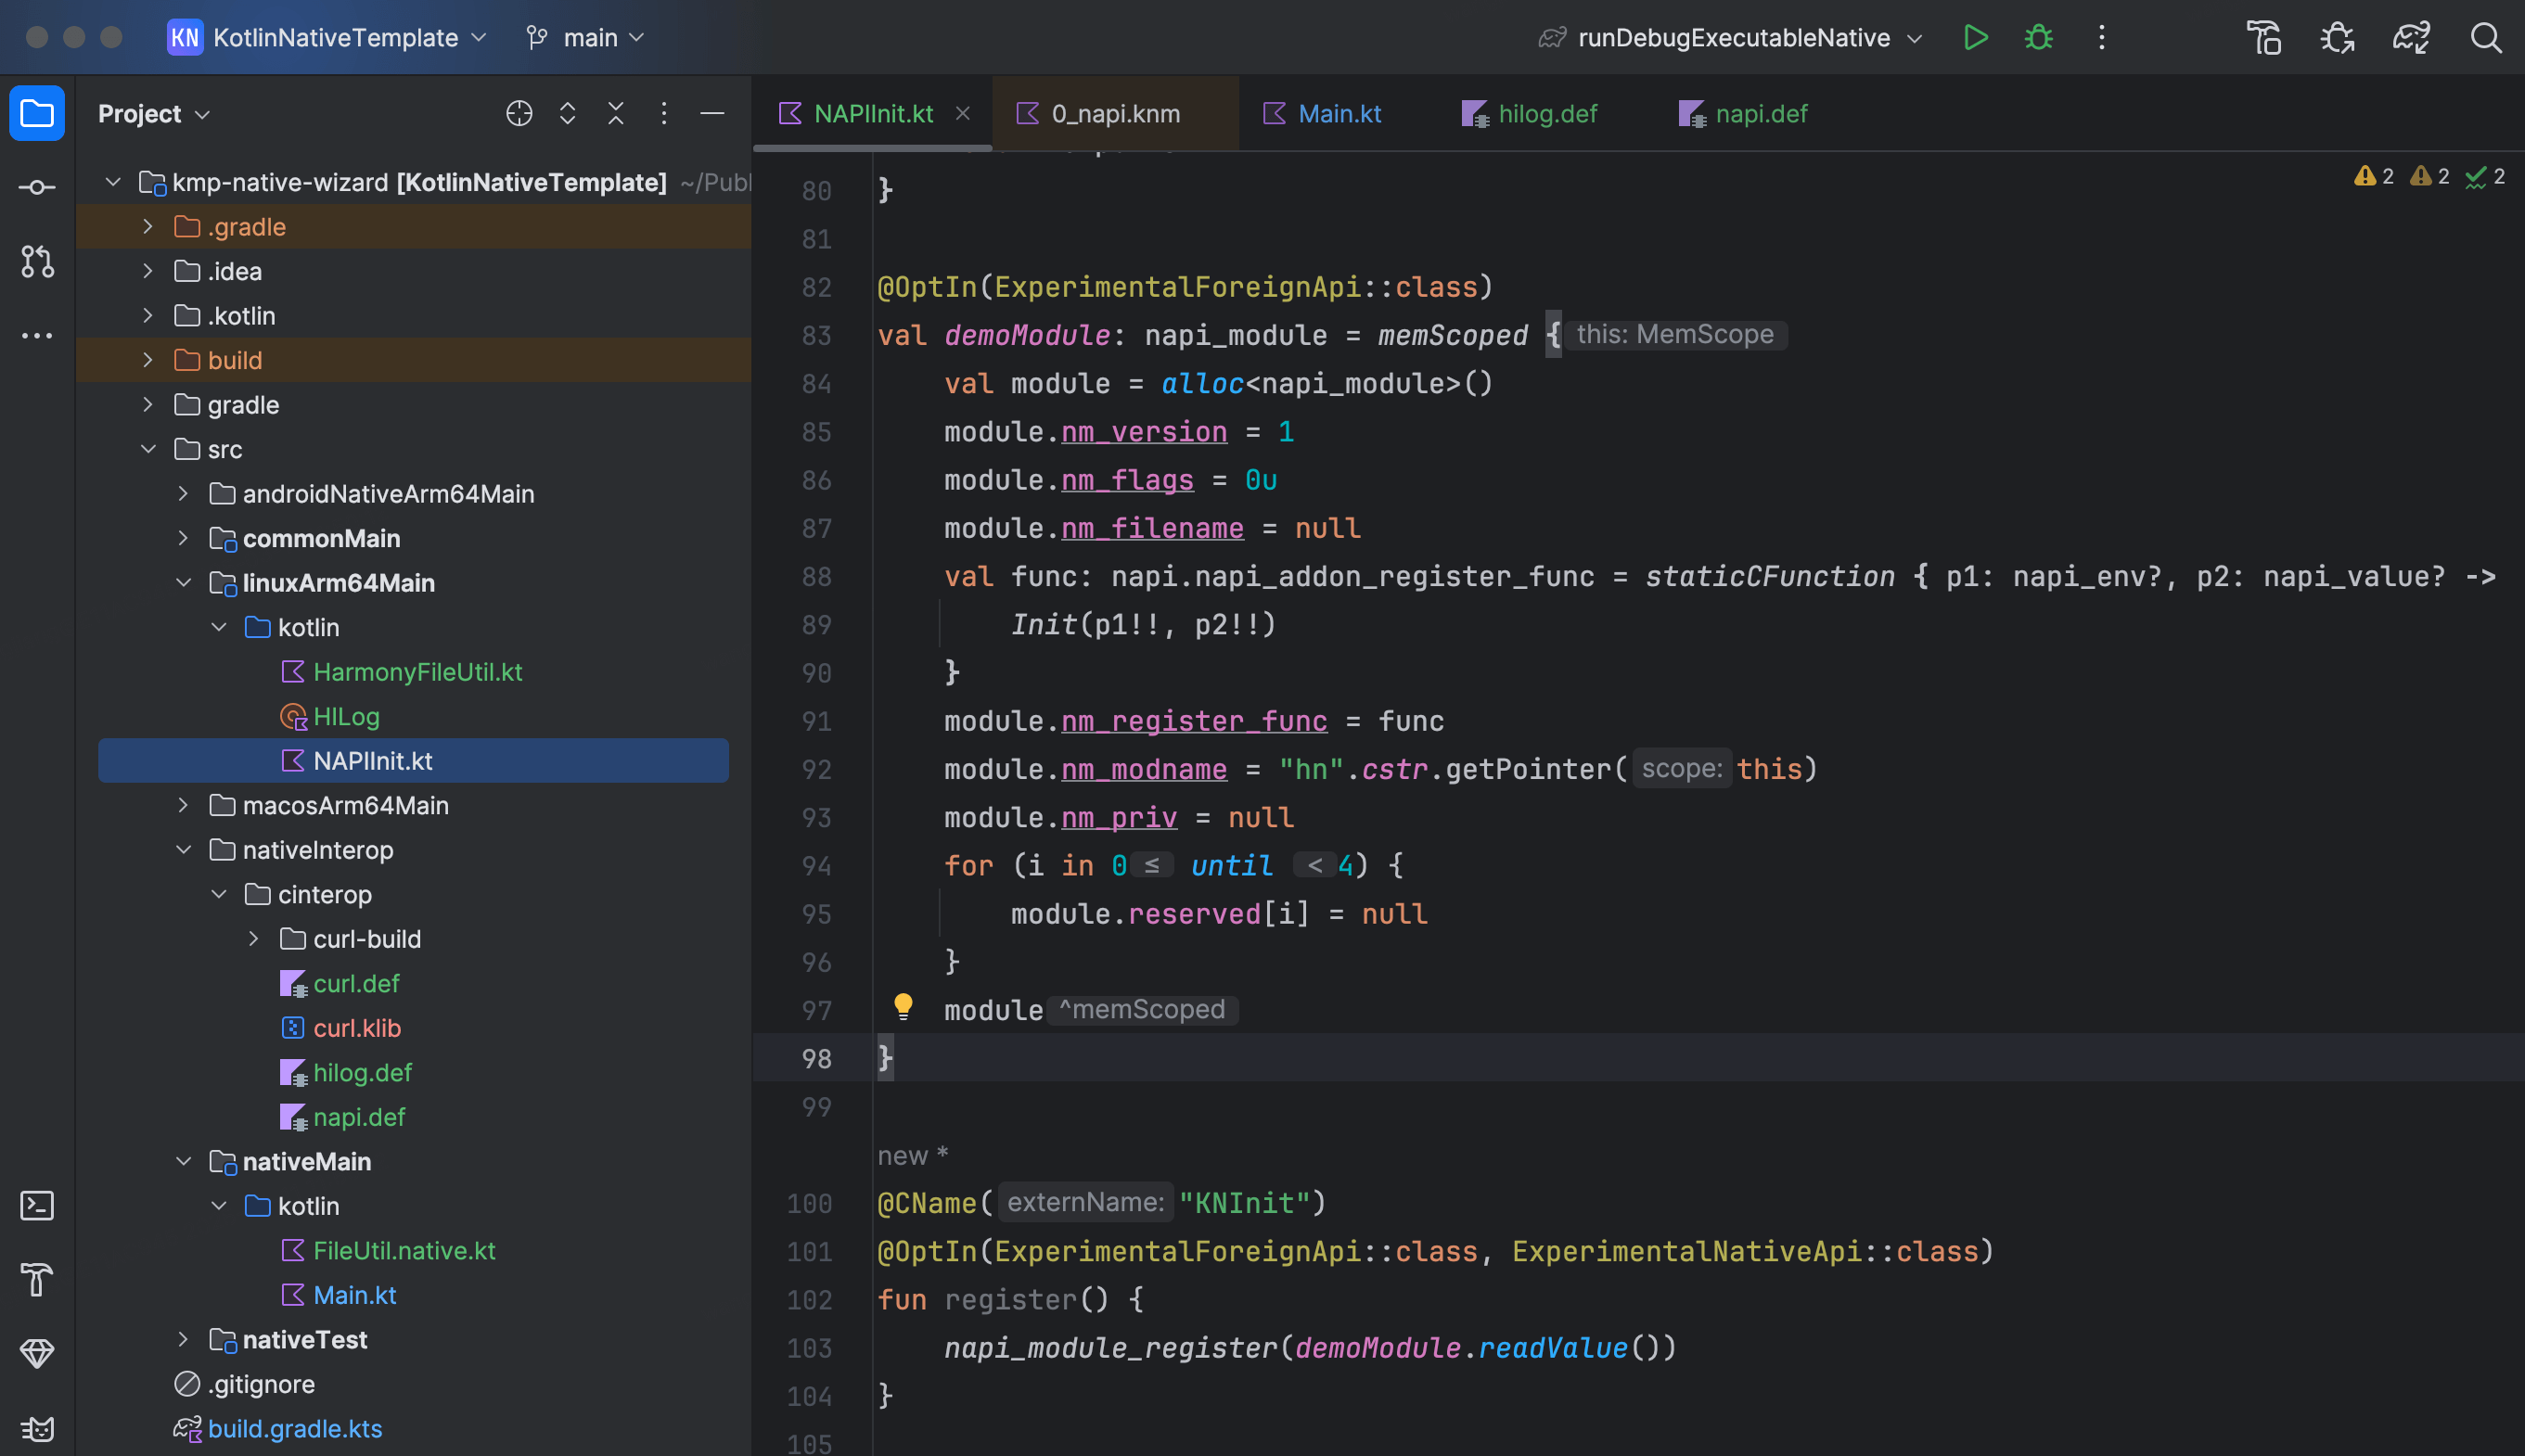Open the Pull Requests tool window
The image size is (2525, 1456).
click(x=37, y=261)
